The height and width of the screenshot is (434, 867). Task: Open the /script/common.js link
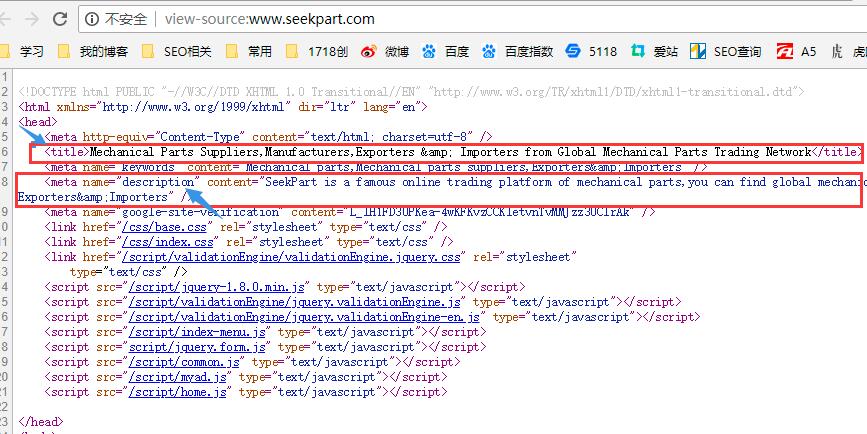click(x=184, y=362)
